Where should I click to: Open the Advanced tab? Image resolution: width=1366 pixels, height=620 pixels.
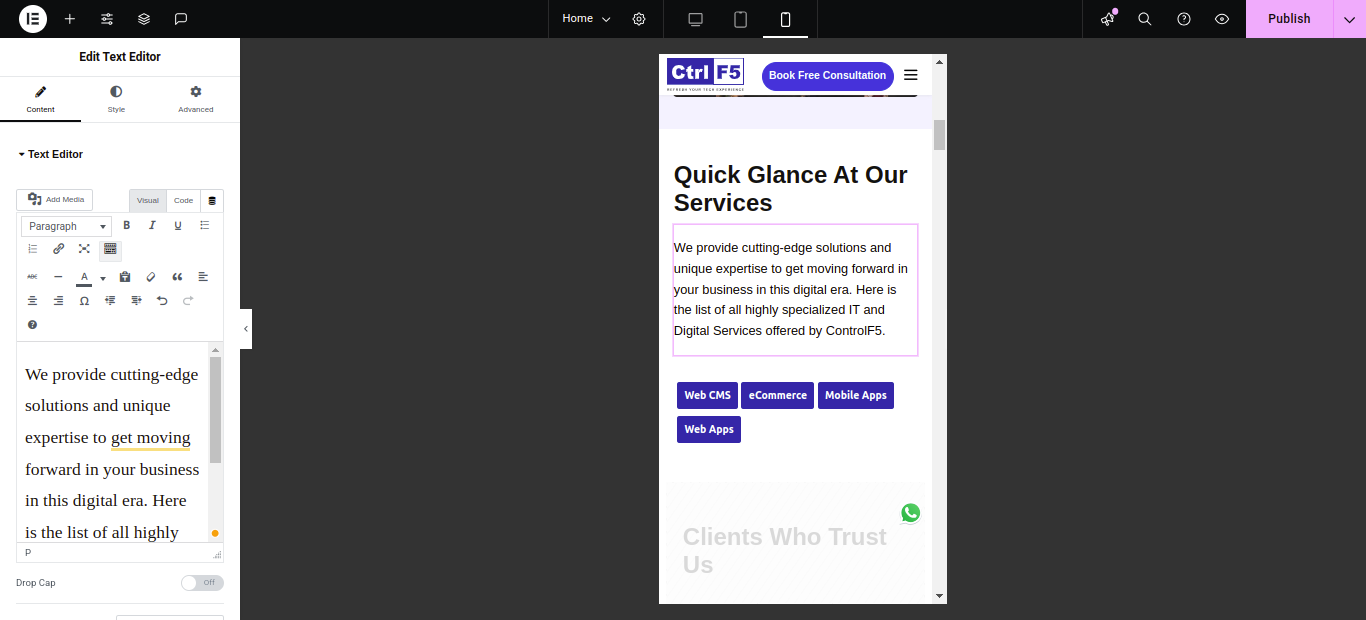(x=196, y=99)
